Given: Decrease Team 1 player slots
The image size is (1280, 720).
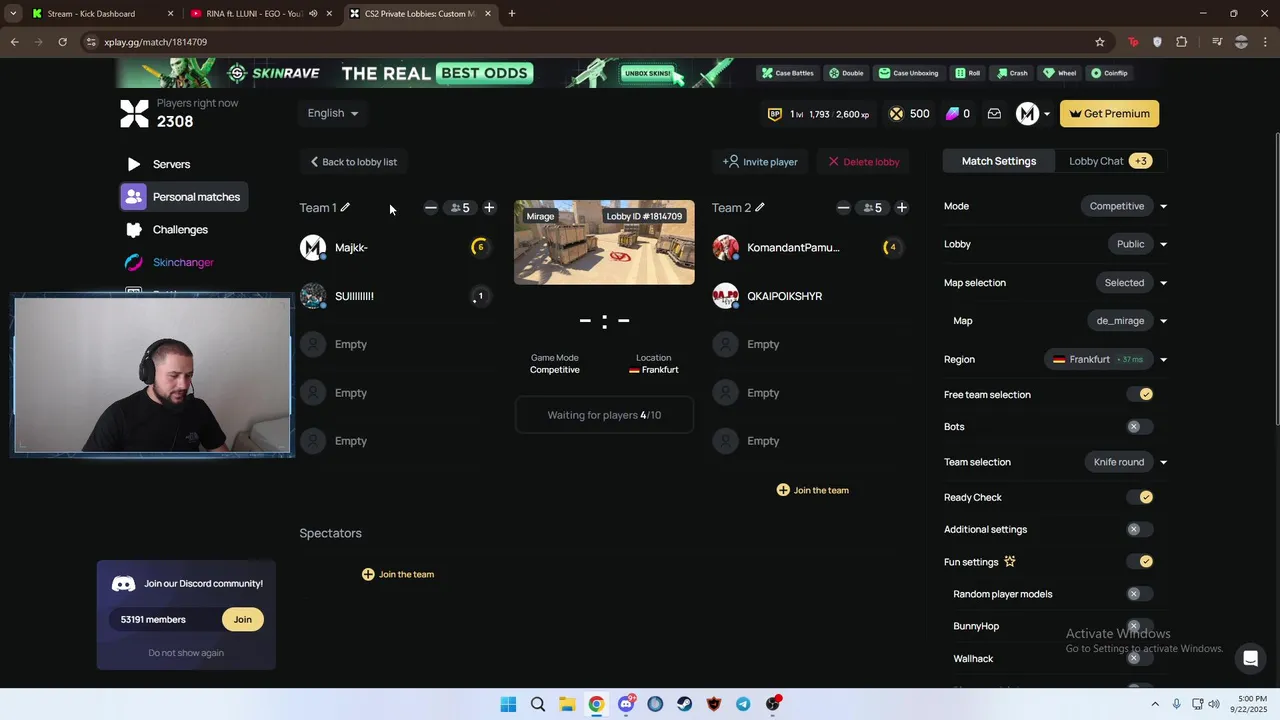Looking at the screenshot, I should click(431, 208).
